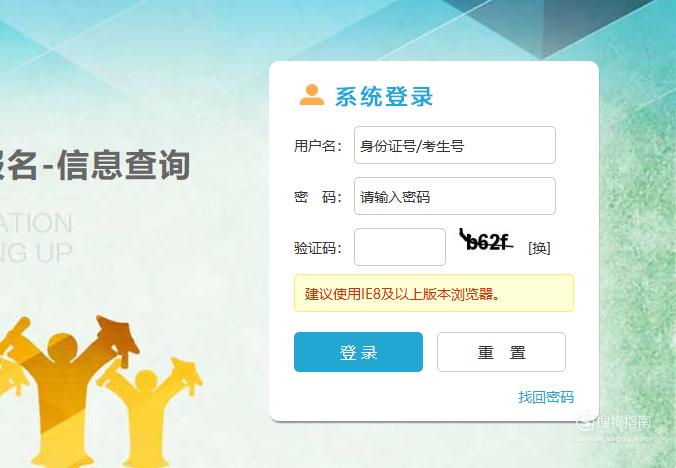Click the Sogou watermark logo
Image resolution: width=676 pixels, height=468 pixels.
[614, 424]
